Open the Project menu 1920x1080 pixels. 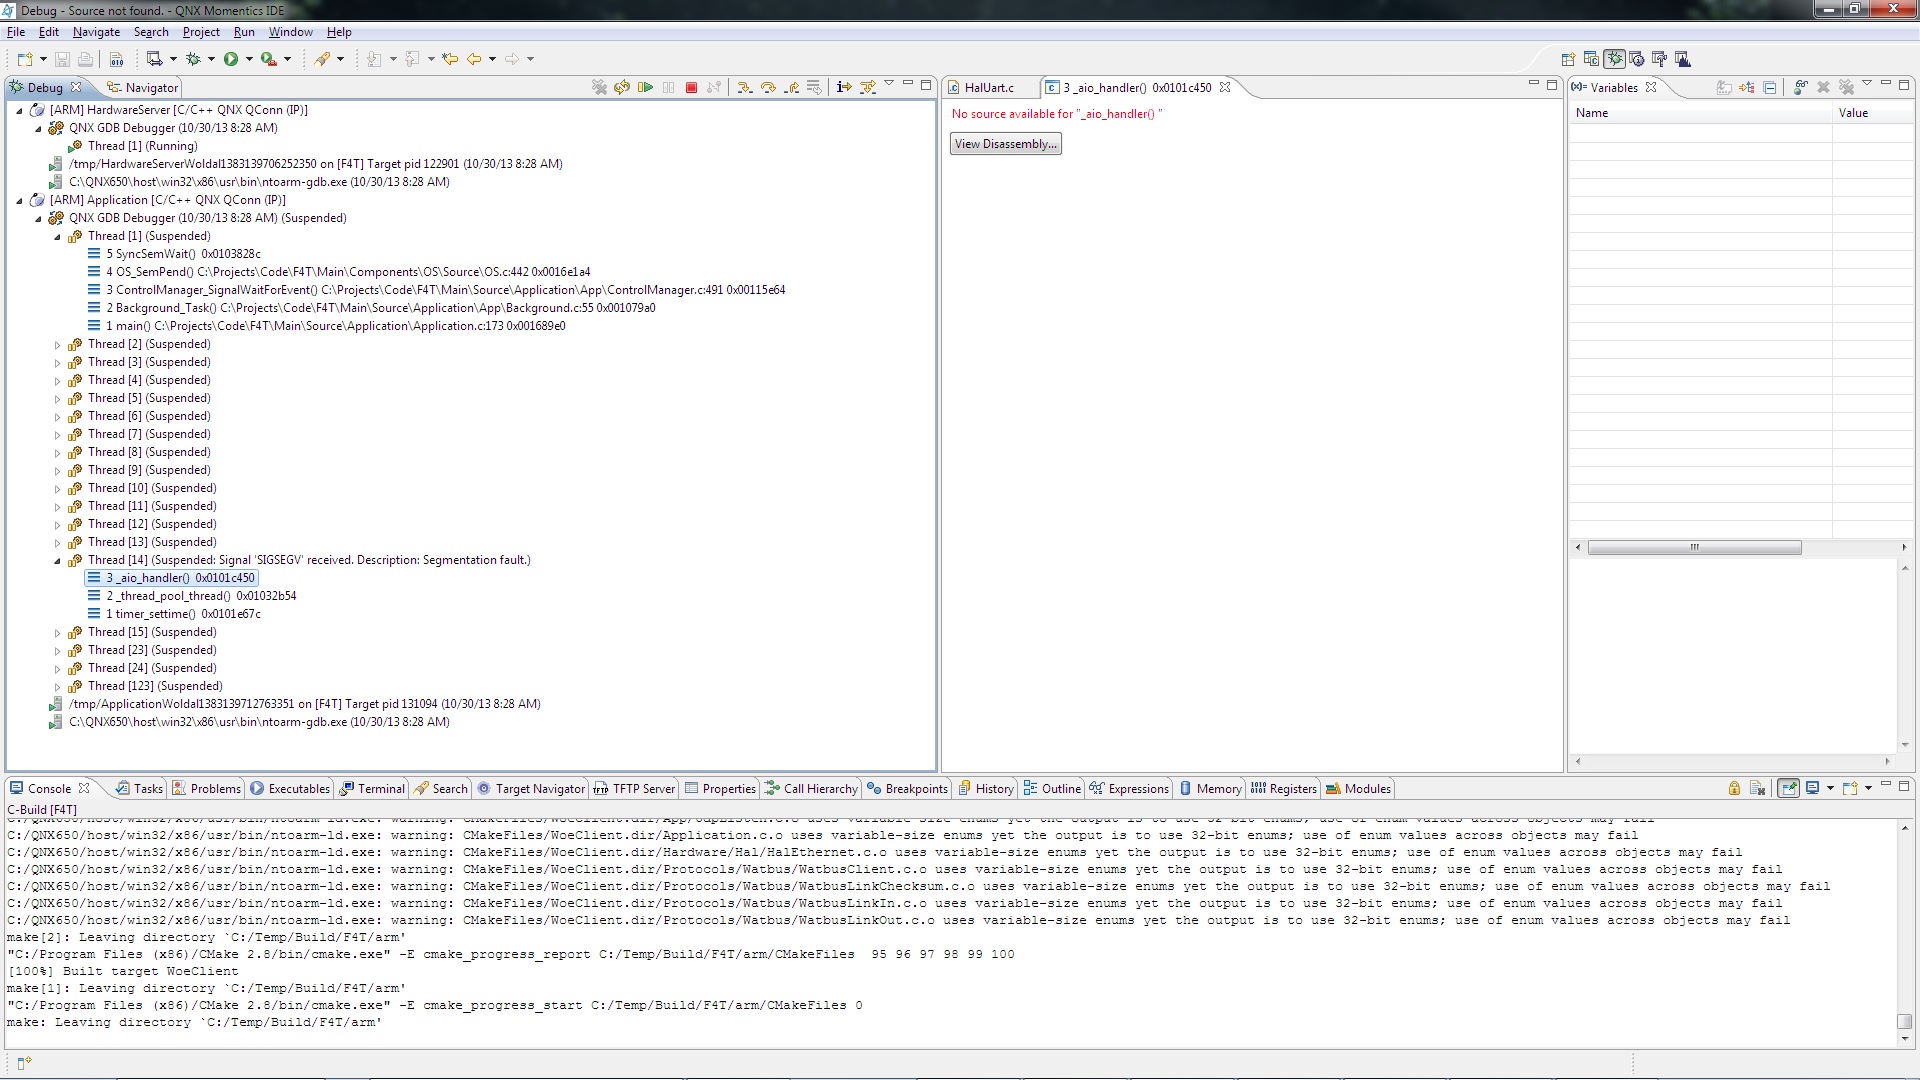(x=200, y=32)
